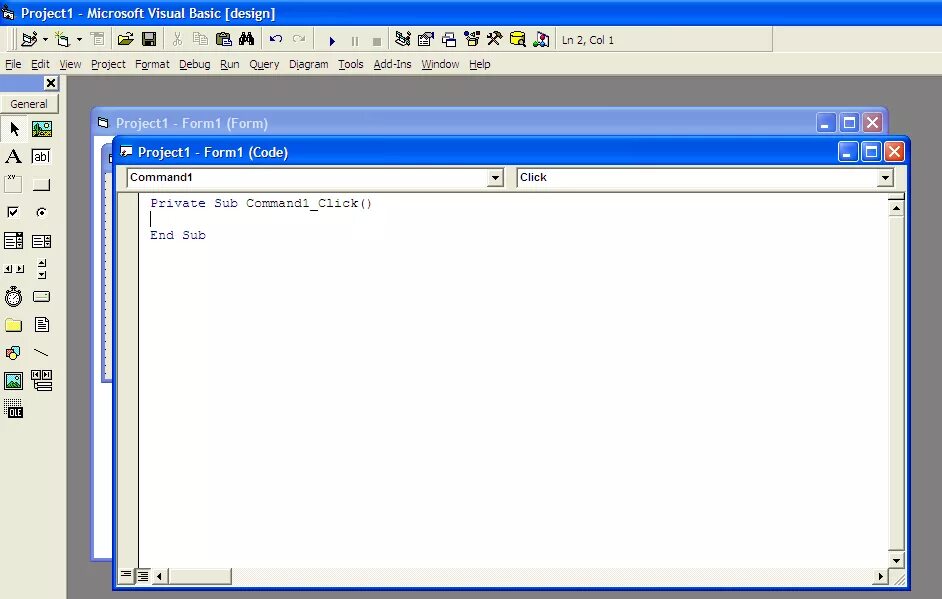Open the Menu Editor toolbar icon
The height and width of the screenshot is (599, 942).
97,40
